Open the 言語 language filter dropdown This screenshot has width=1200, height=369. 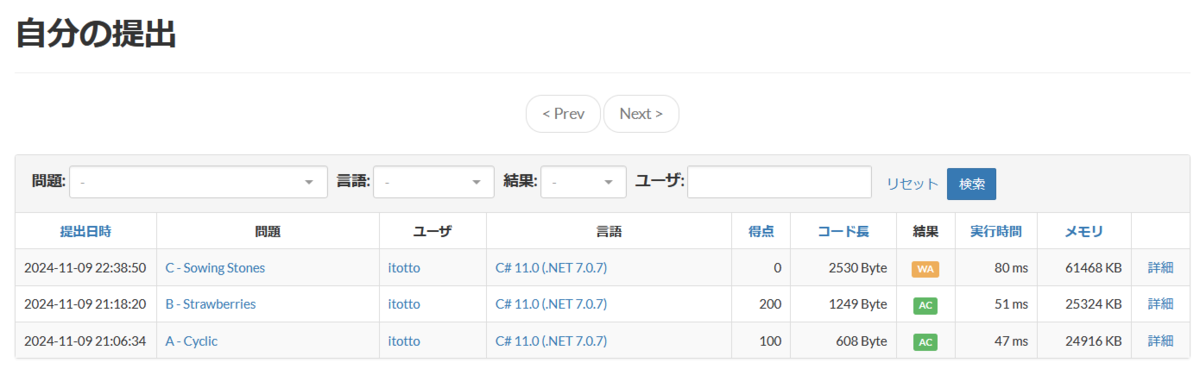434,182
